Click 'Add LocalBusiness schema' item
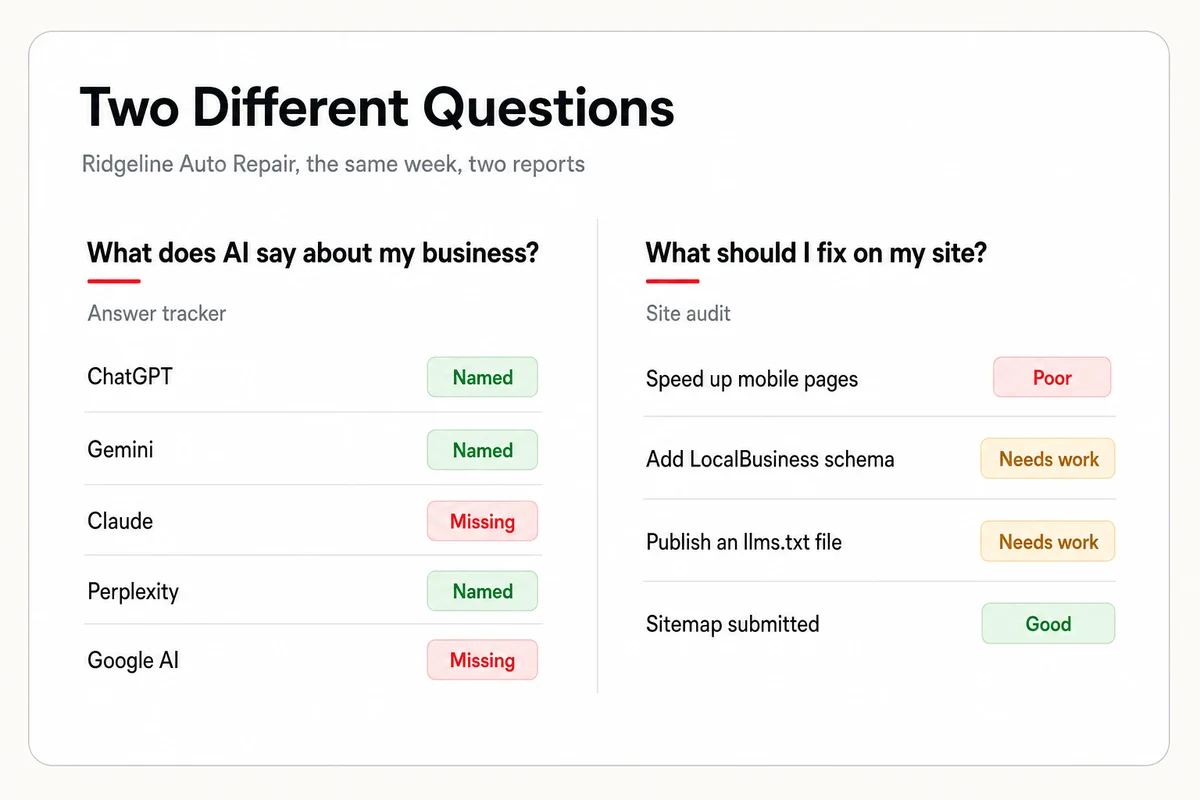1200x800 pixels. click(x=770, y=460)
